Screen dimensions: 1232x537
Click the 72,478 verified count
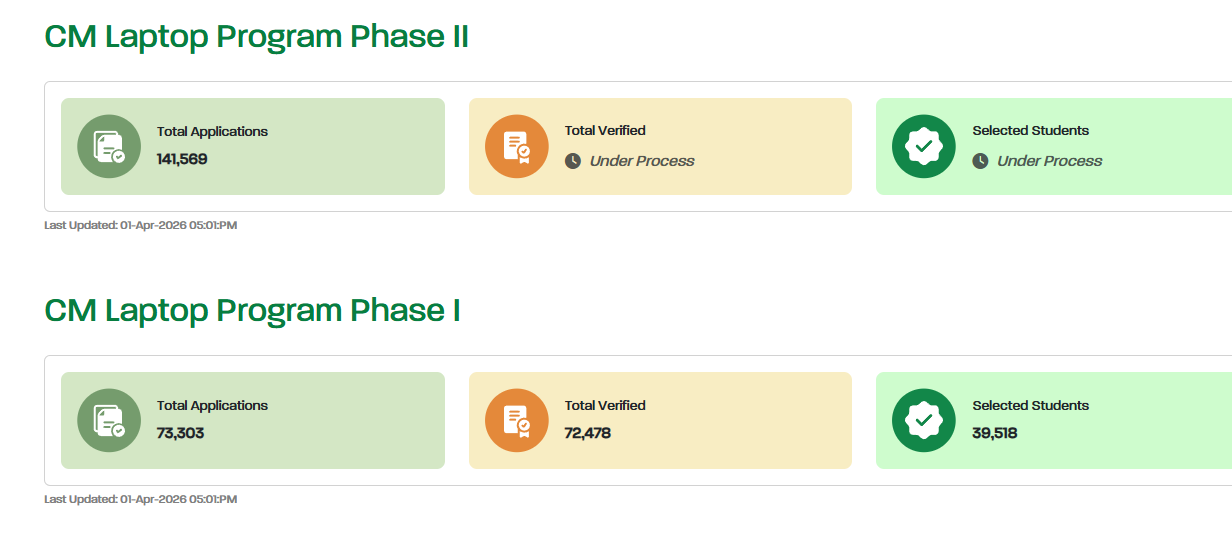click(x=588, y=433)
